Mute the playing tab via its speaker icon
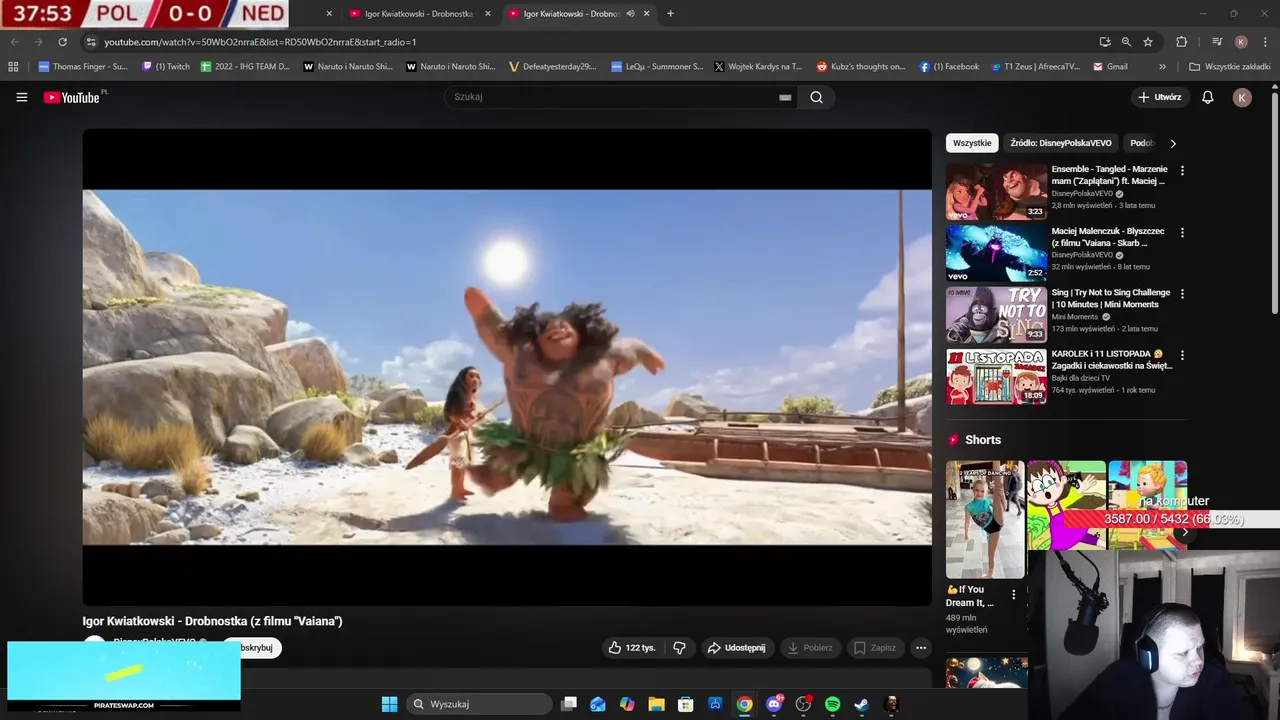The width and height of the screenshot is (1280, 720). pyautogui.click(x=630, y=14)
